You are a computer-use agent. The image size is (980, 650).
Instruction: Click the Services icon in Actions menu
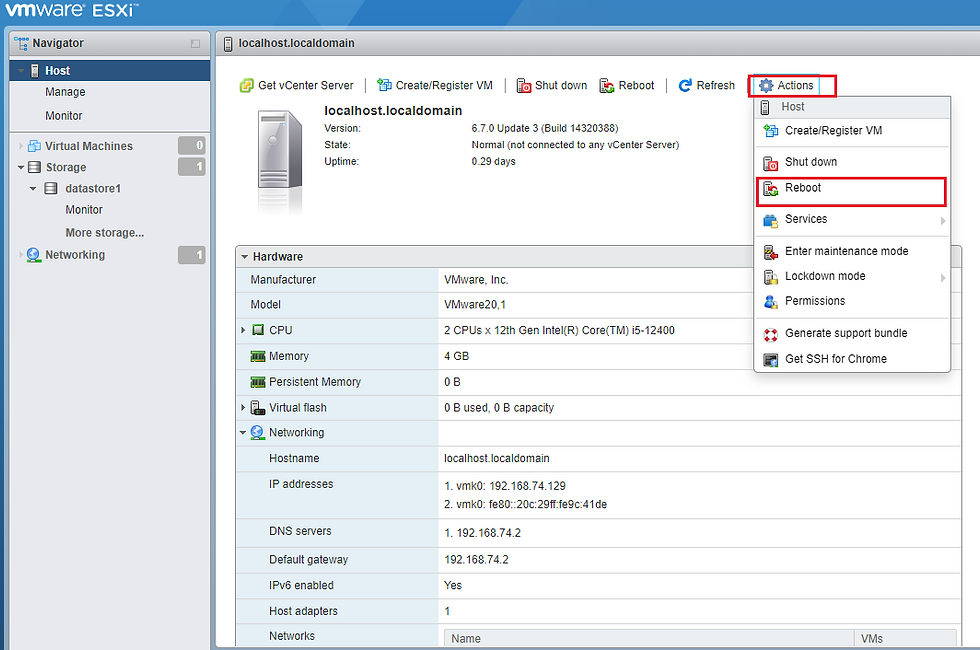771,220
